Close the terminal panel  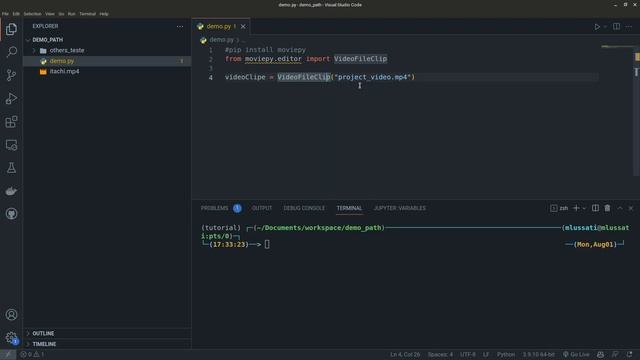631,208
